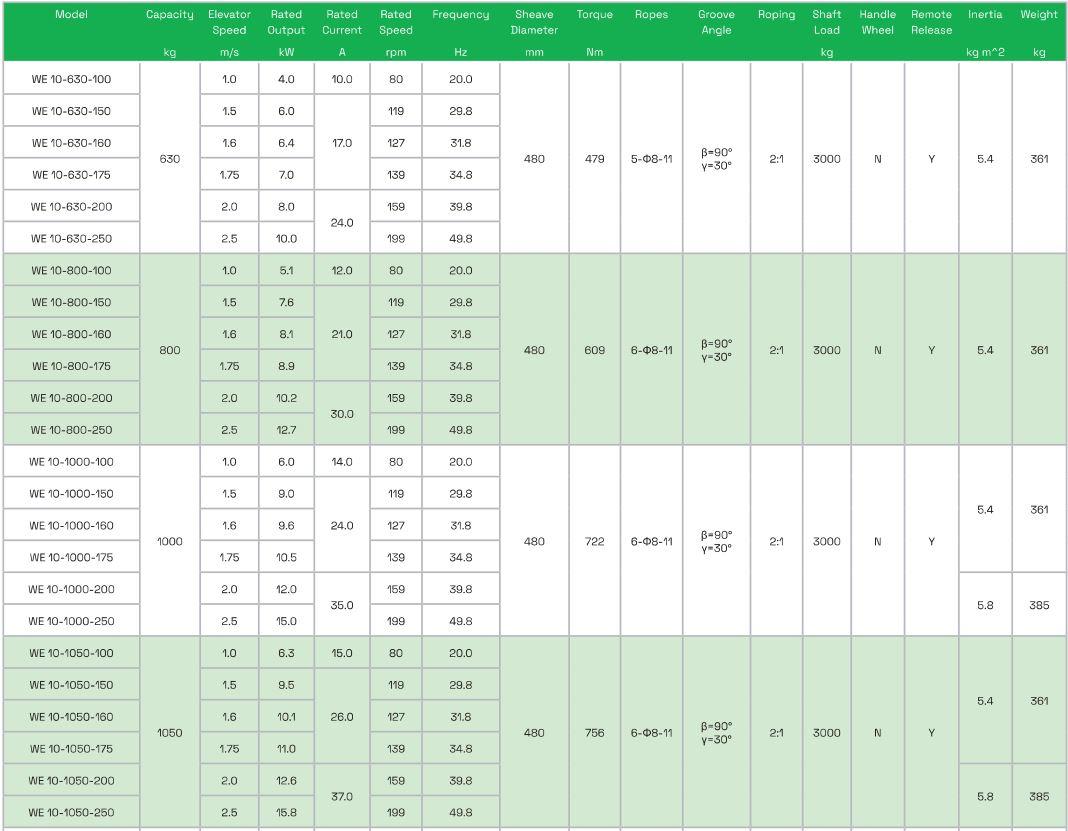Select rated current 37.0 cell

click(x=342, y=796)
